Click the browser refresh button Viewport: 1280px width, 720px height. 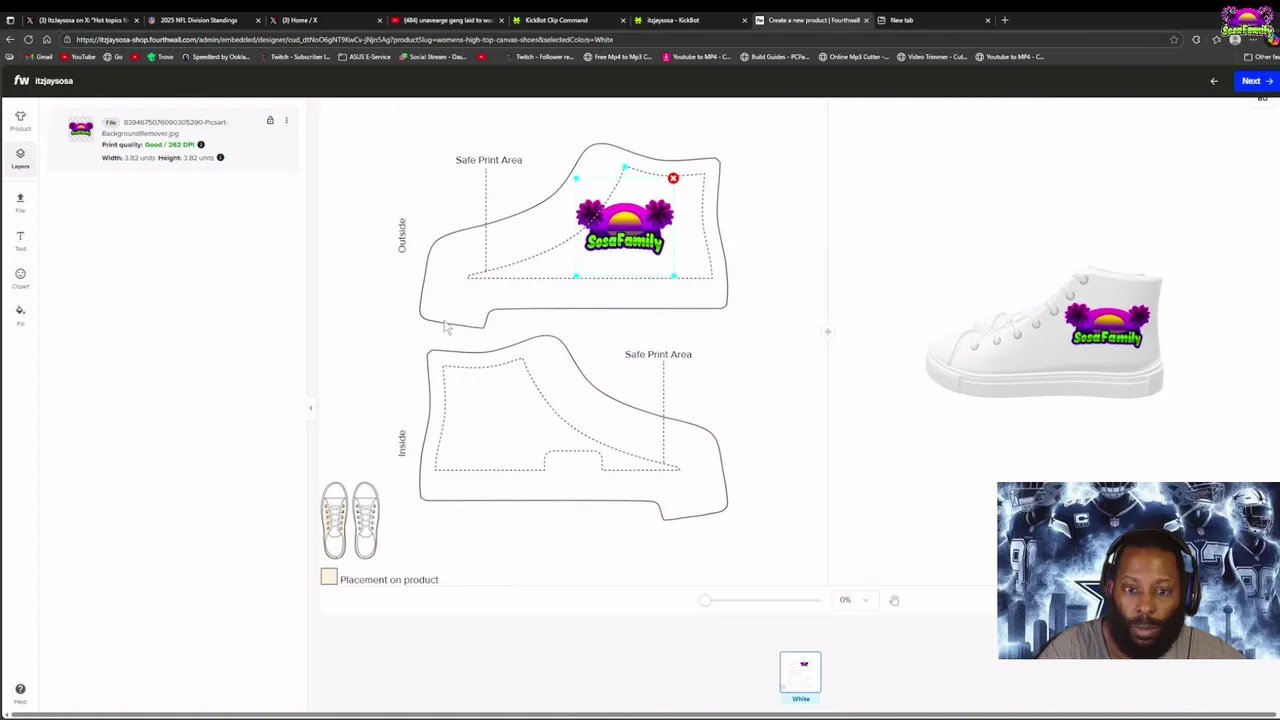pos(28,39)
